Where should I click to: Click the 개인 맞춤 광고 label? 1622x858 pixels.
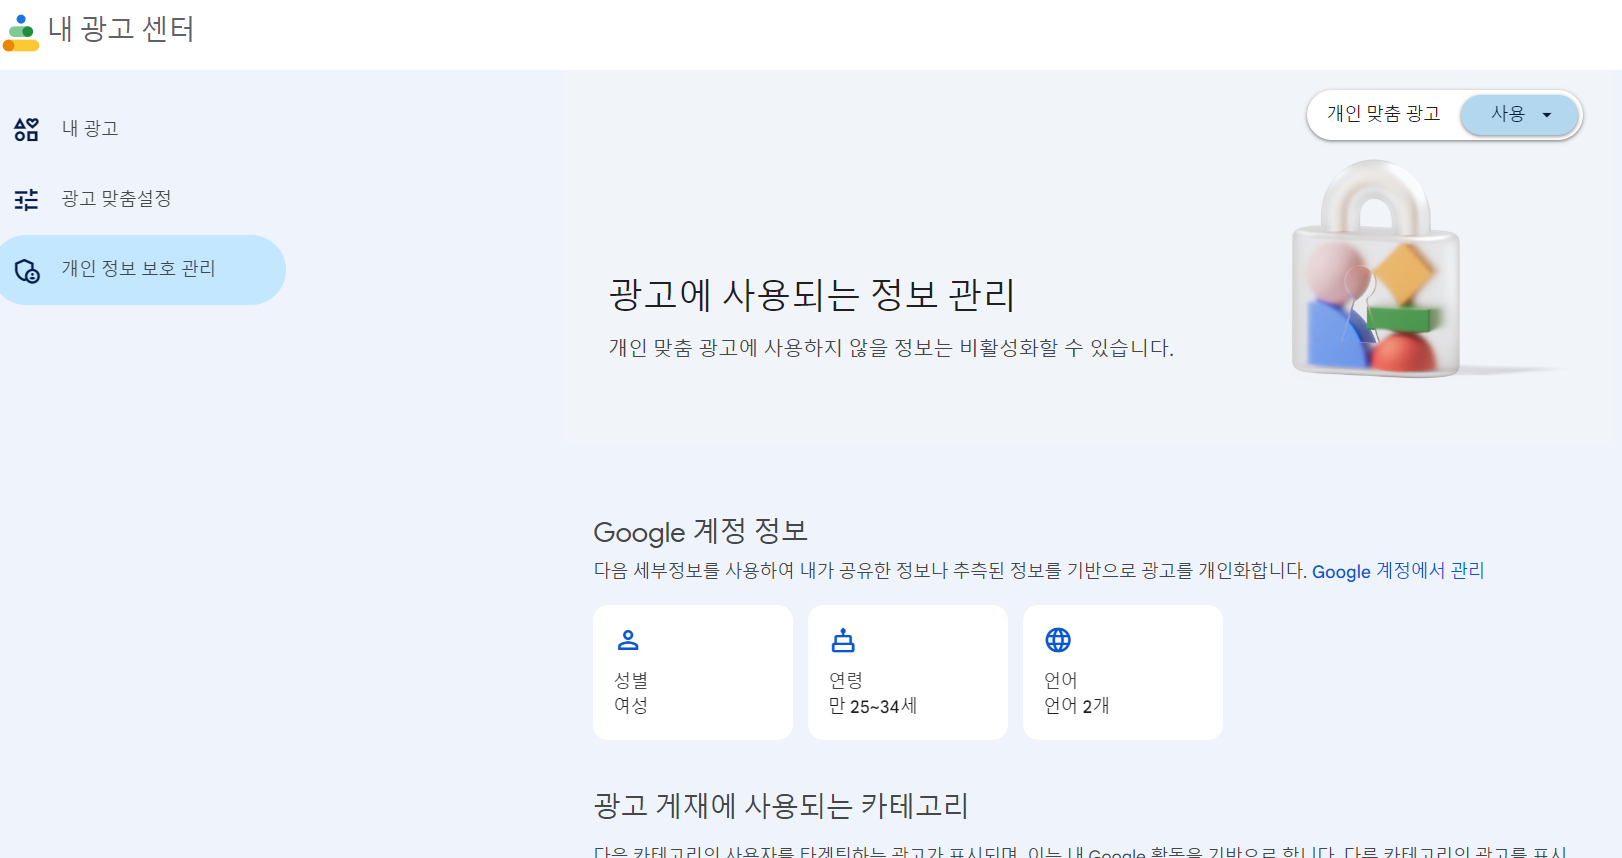1384,114
